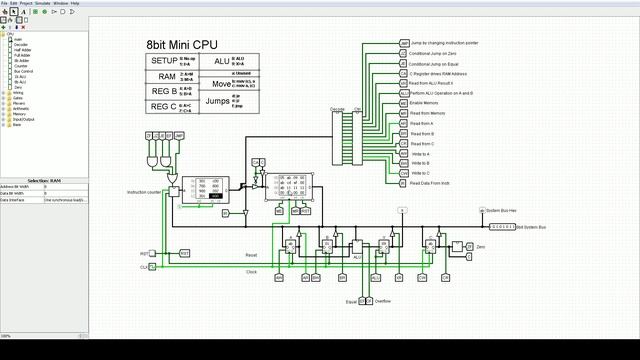640x360 pixels.
Task: Select the Text tool A icon
Action: tap(23, 12)
